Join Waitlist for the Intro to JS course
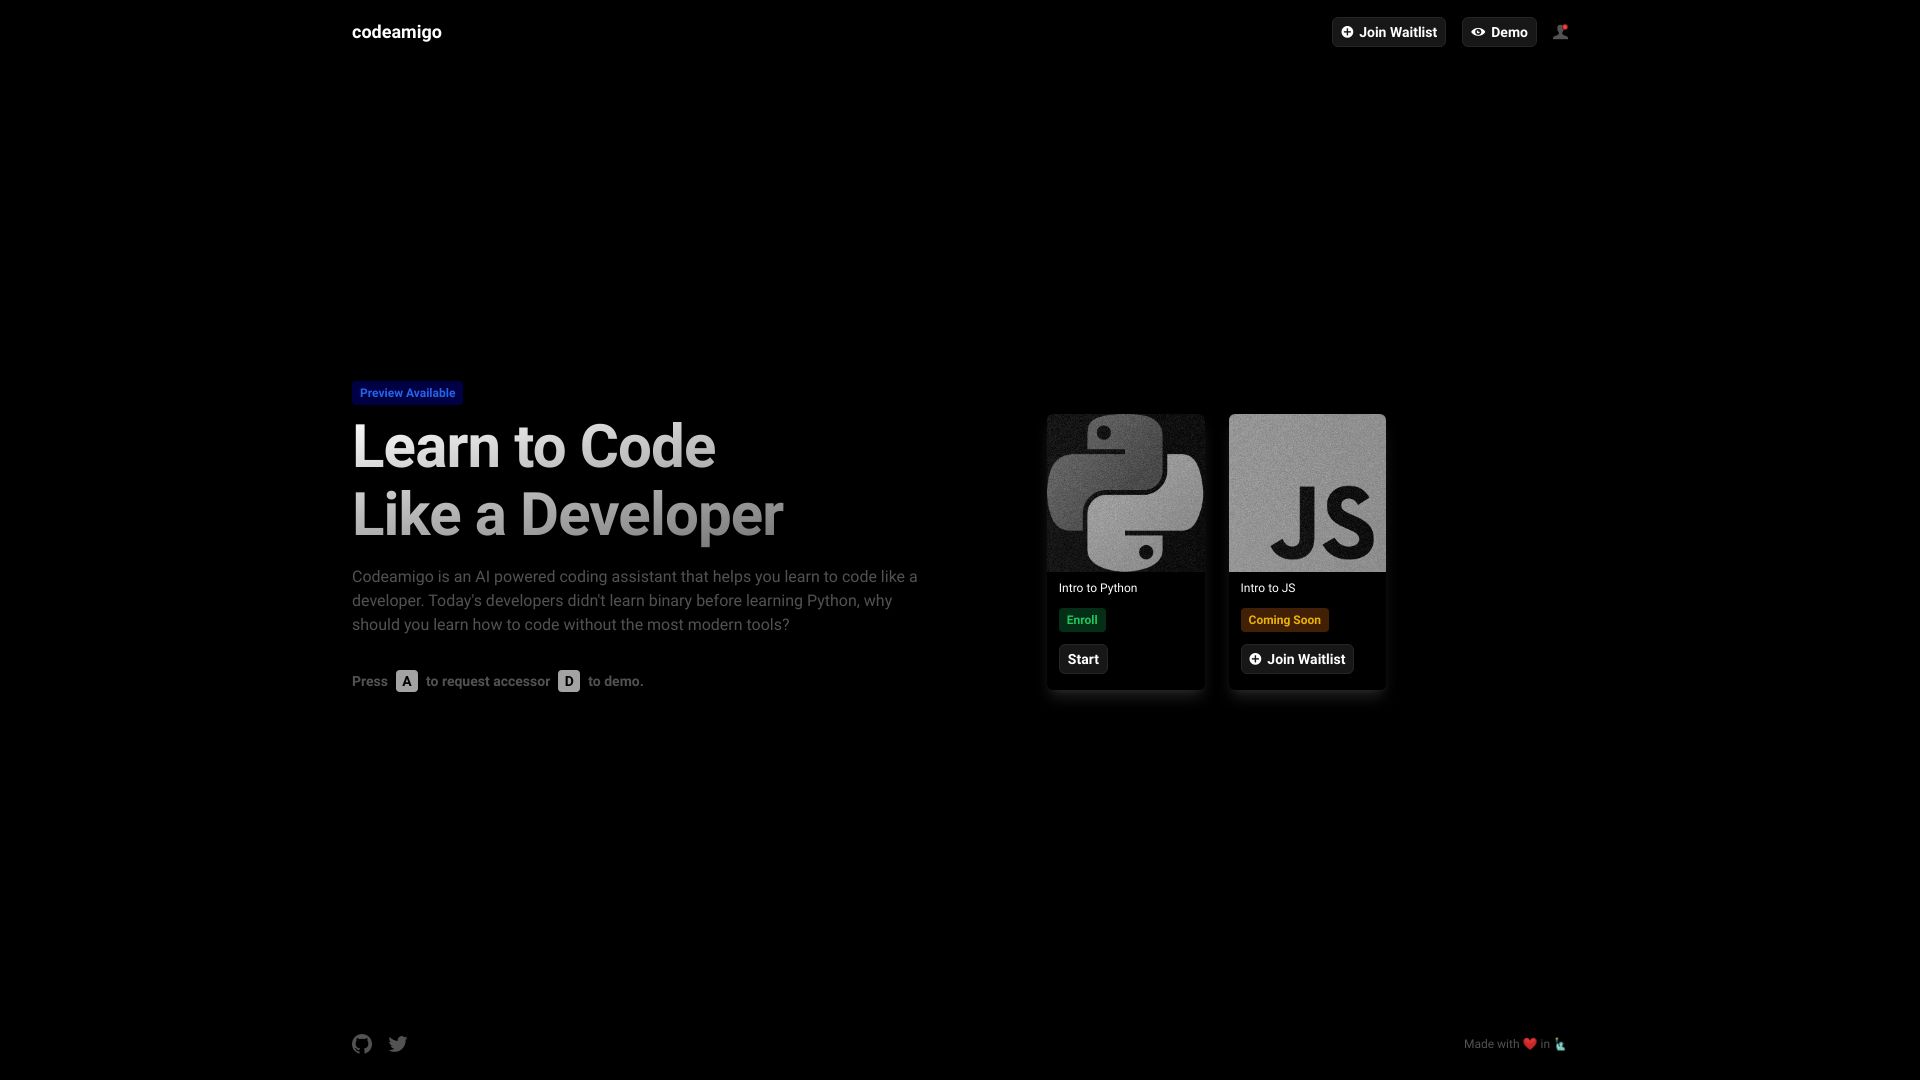1920x1080 pixels. (1296, 659)
